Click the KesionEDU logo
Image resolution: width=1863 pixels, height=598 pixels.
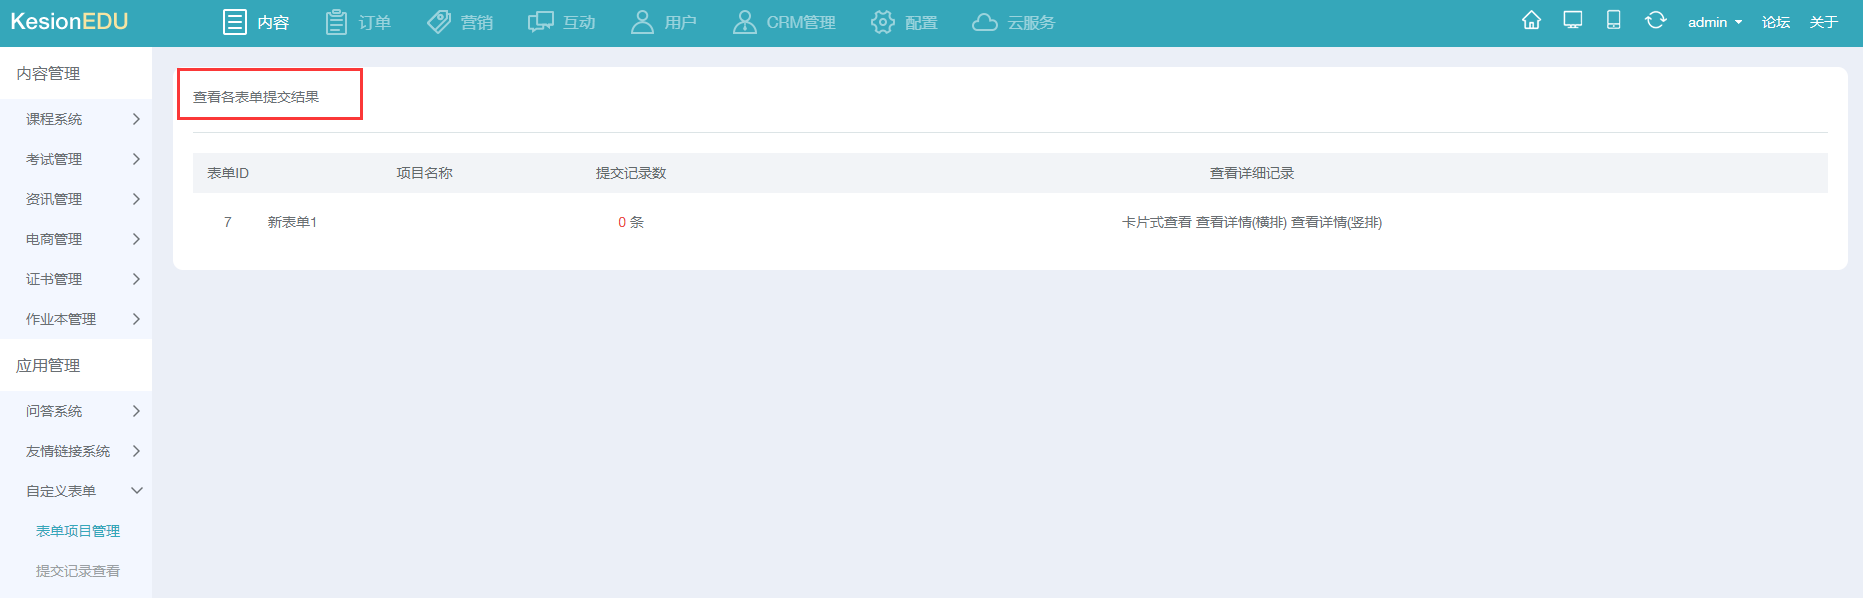point(69,22)
